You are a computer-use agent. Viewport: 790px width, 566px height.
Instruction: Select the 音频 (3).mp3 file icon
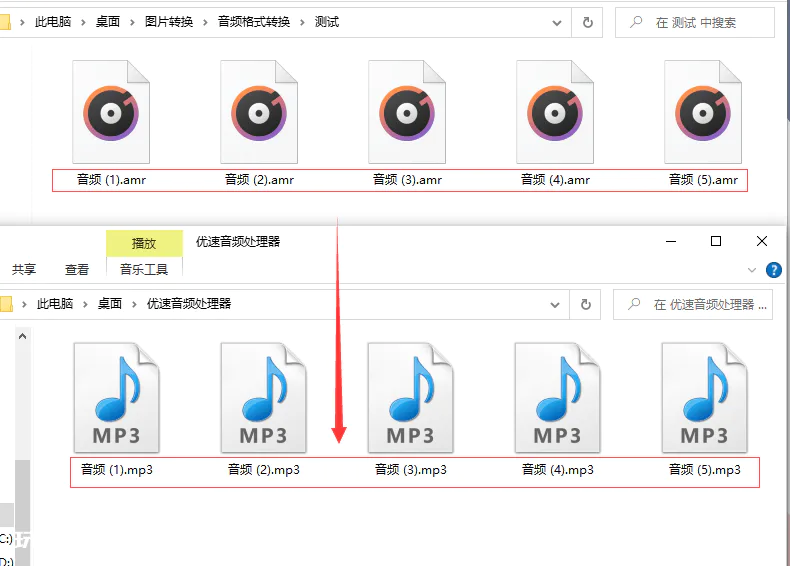[411, 398]
